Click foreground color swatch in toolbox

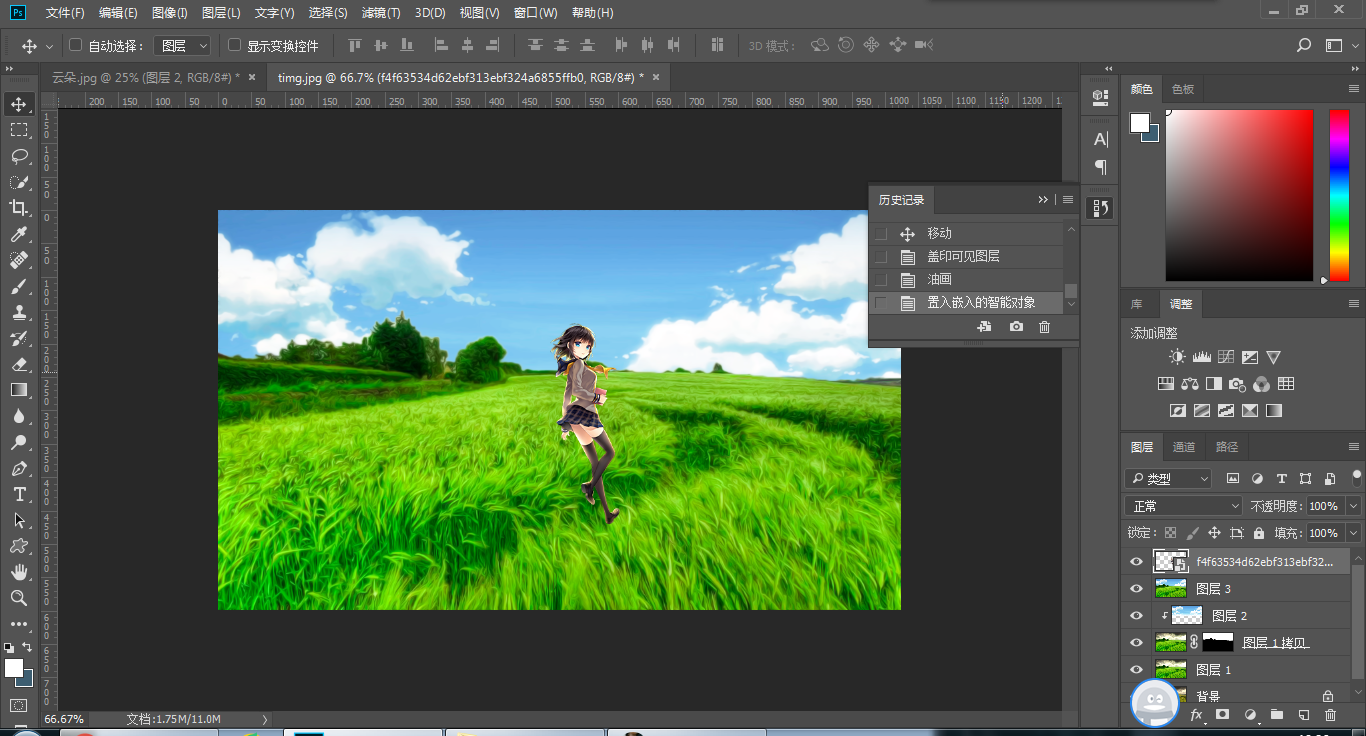click(13, 667)
